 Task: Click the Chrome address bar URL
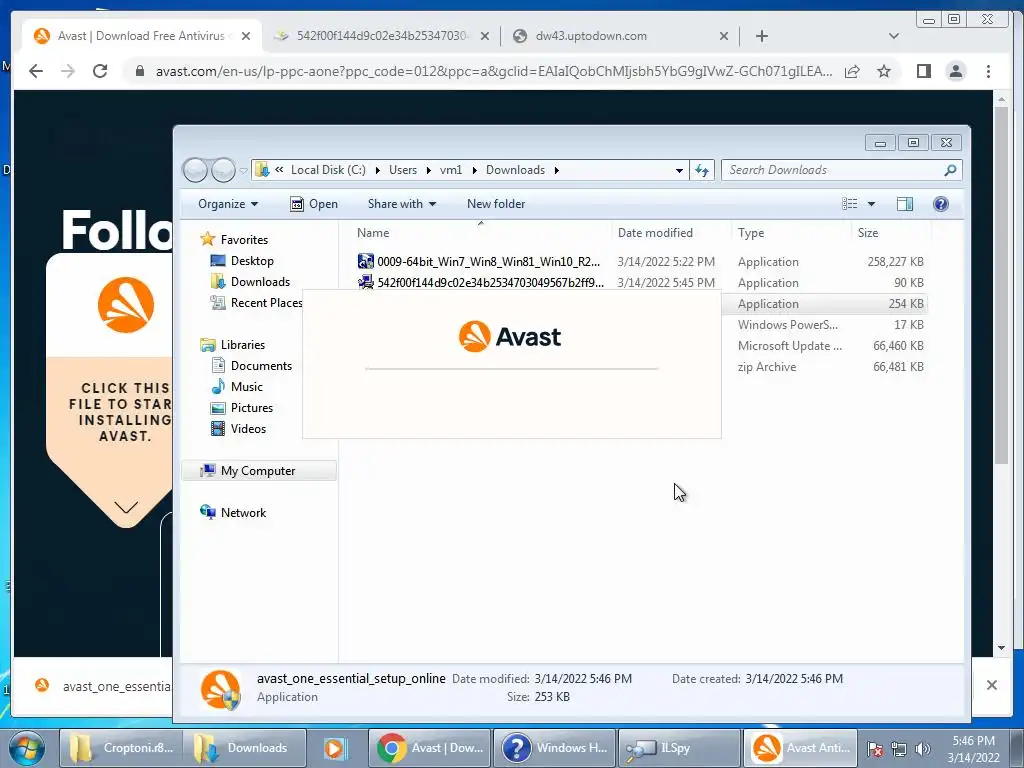(494, 71)
